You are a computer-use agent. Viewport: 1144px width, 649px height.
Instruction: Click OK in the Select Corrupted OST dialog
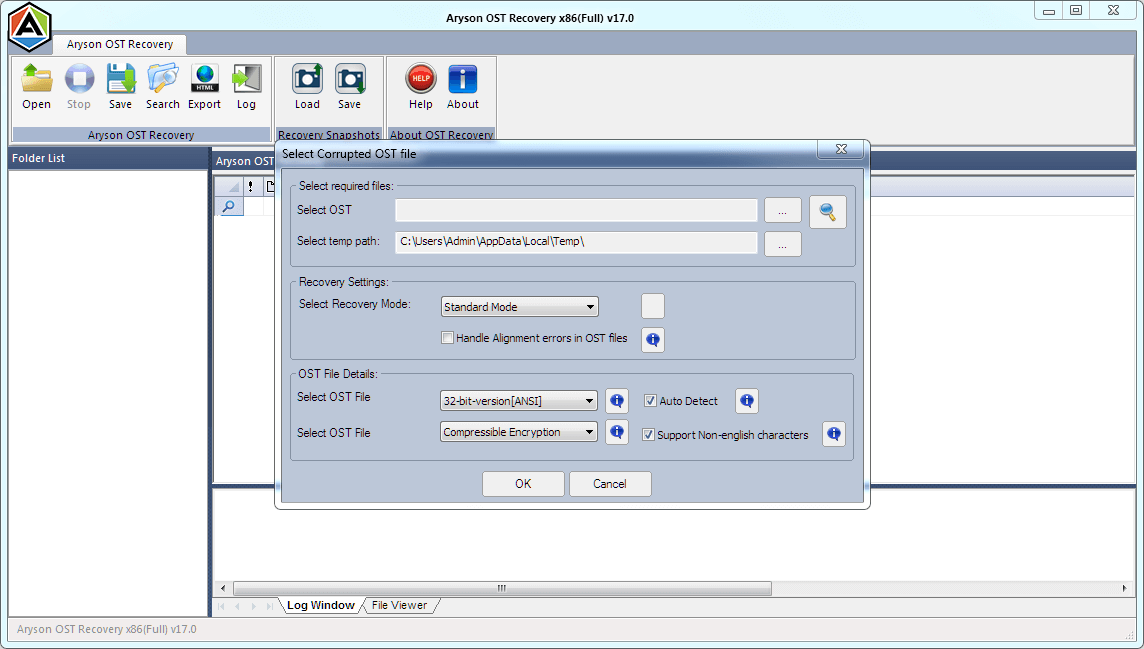click(523, 483)
